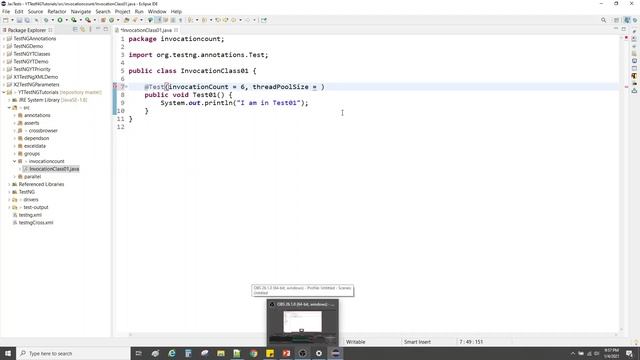640x360 pixels.
Task: Collapse the src folder
Action: pyautogui.click(x=9, y=108)
